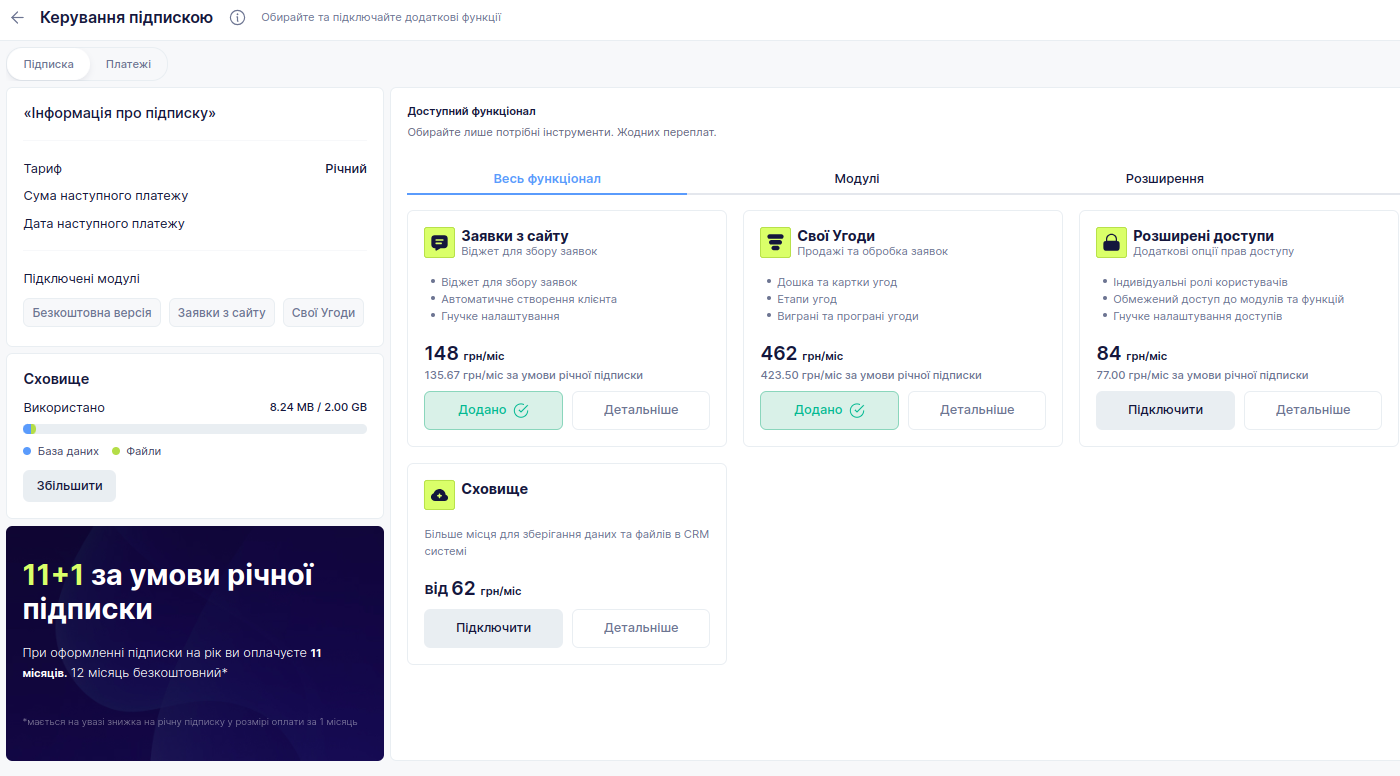Click the storage usage progress bar
The image size is (1400, 776).
pos(195,429)
